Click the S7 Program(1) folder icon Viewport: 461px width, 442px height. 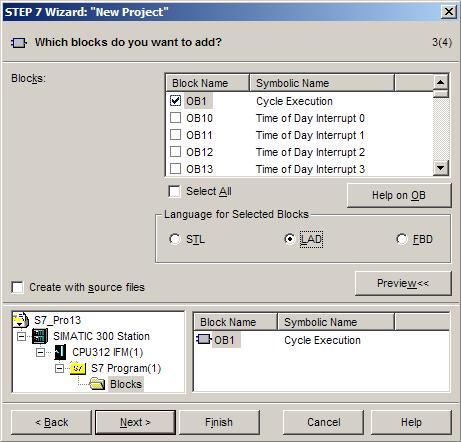tap(78, 368)
